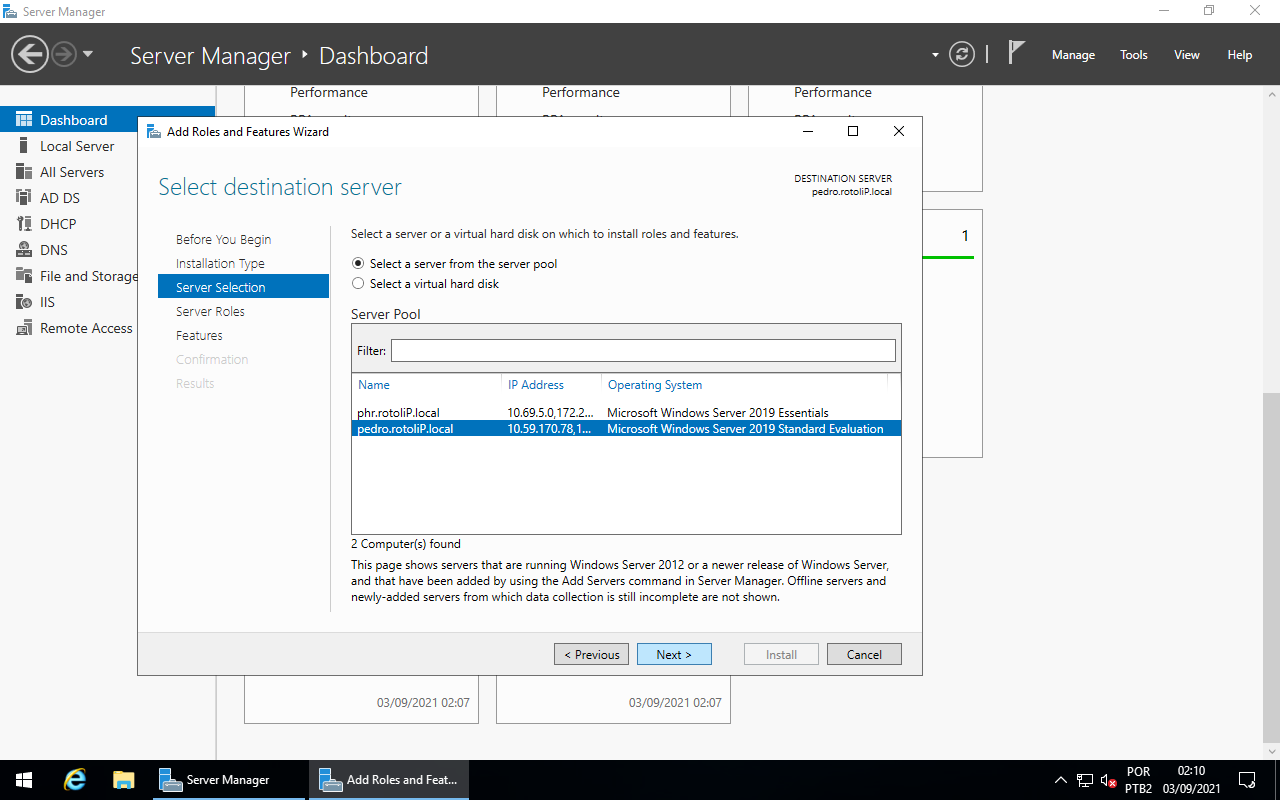
Task: Open the DHCP sidebar icon
Action: 24,224
